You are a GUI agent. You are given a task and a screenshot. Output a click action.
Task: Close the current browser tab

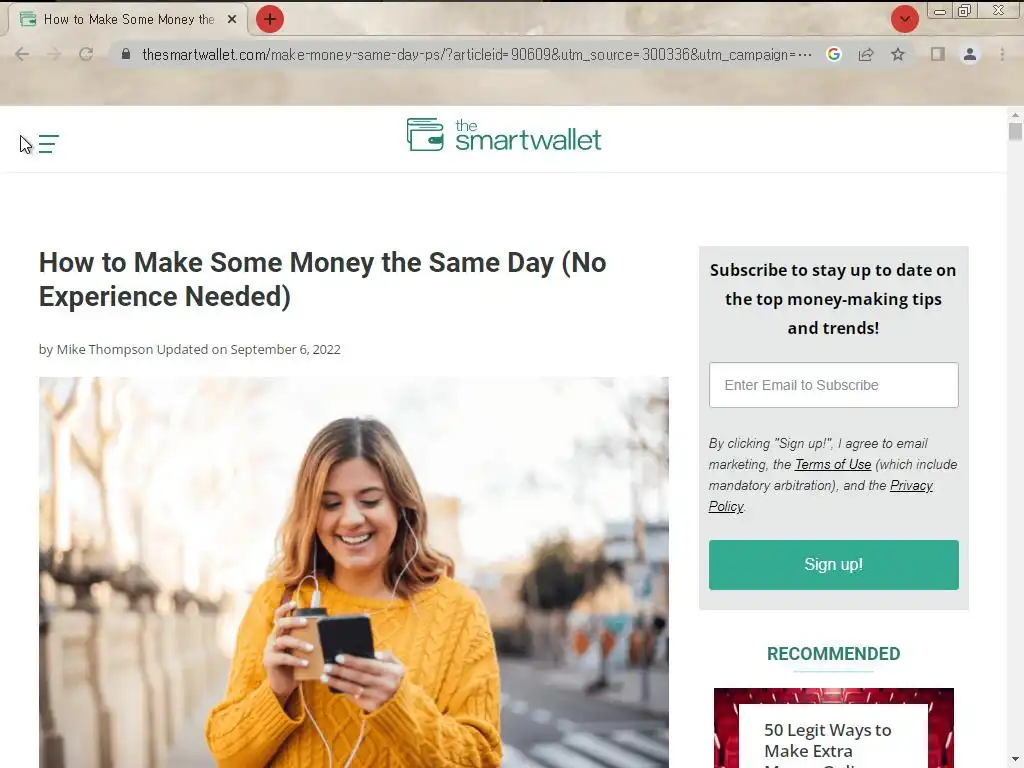(x=232, y=20)
